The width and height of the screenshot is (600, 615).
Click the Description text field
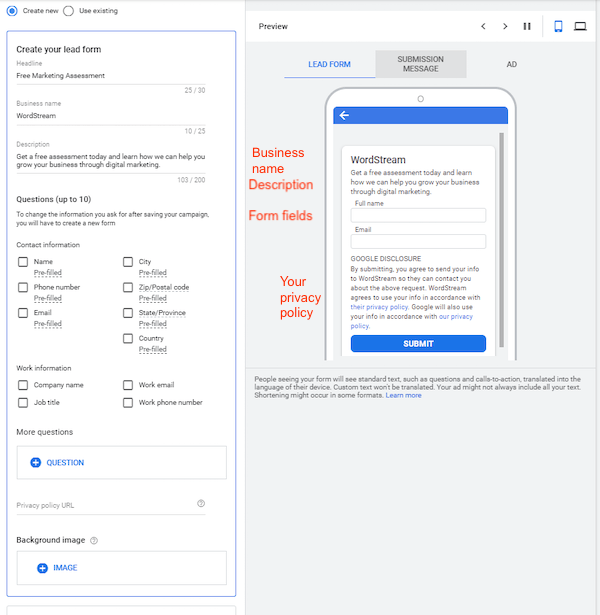click(x=111, y=160)
